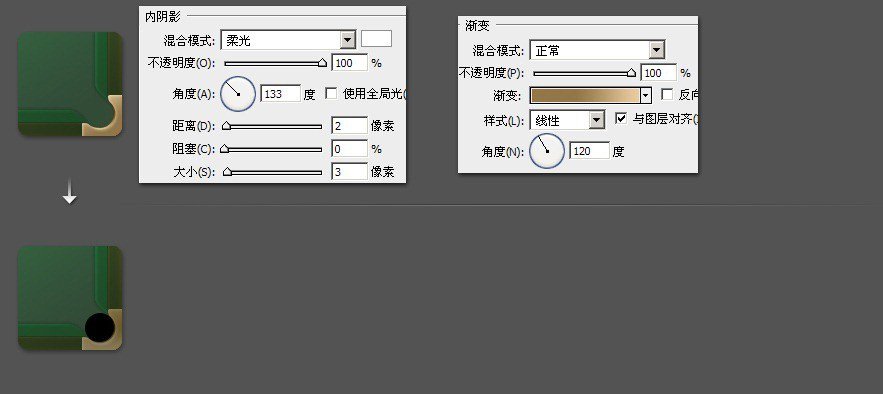The image size is (883, 394).
Task: Click the gradient opacity field showing 100
Action: (659, 73)
